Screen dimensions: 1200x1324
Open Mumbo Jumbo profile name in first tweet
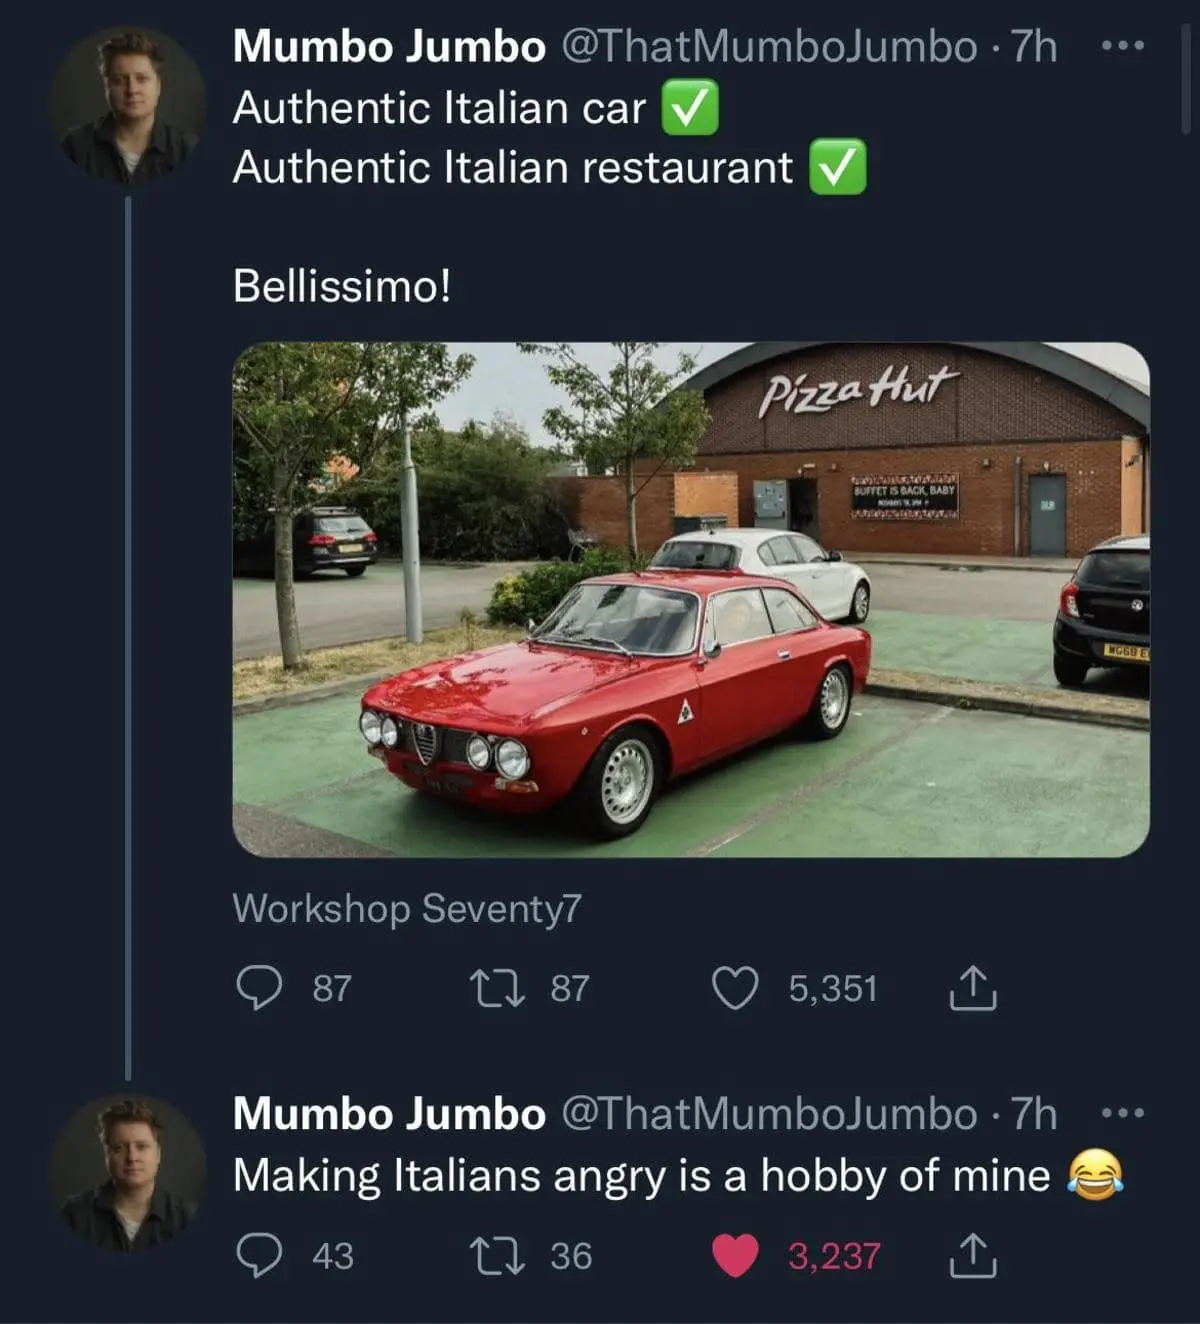click(x=389, y=46)
